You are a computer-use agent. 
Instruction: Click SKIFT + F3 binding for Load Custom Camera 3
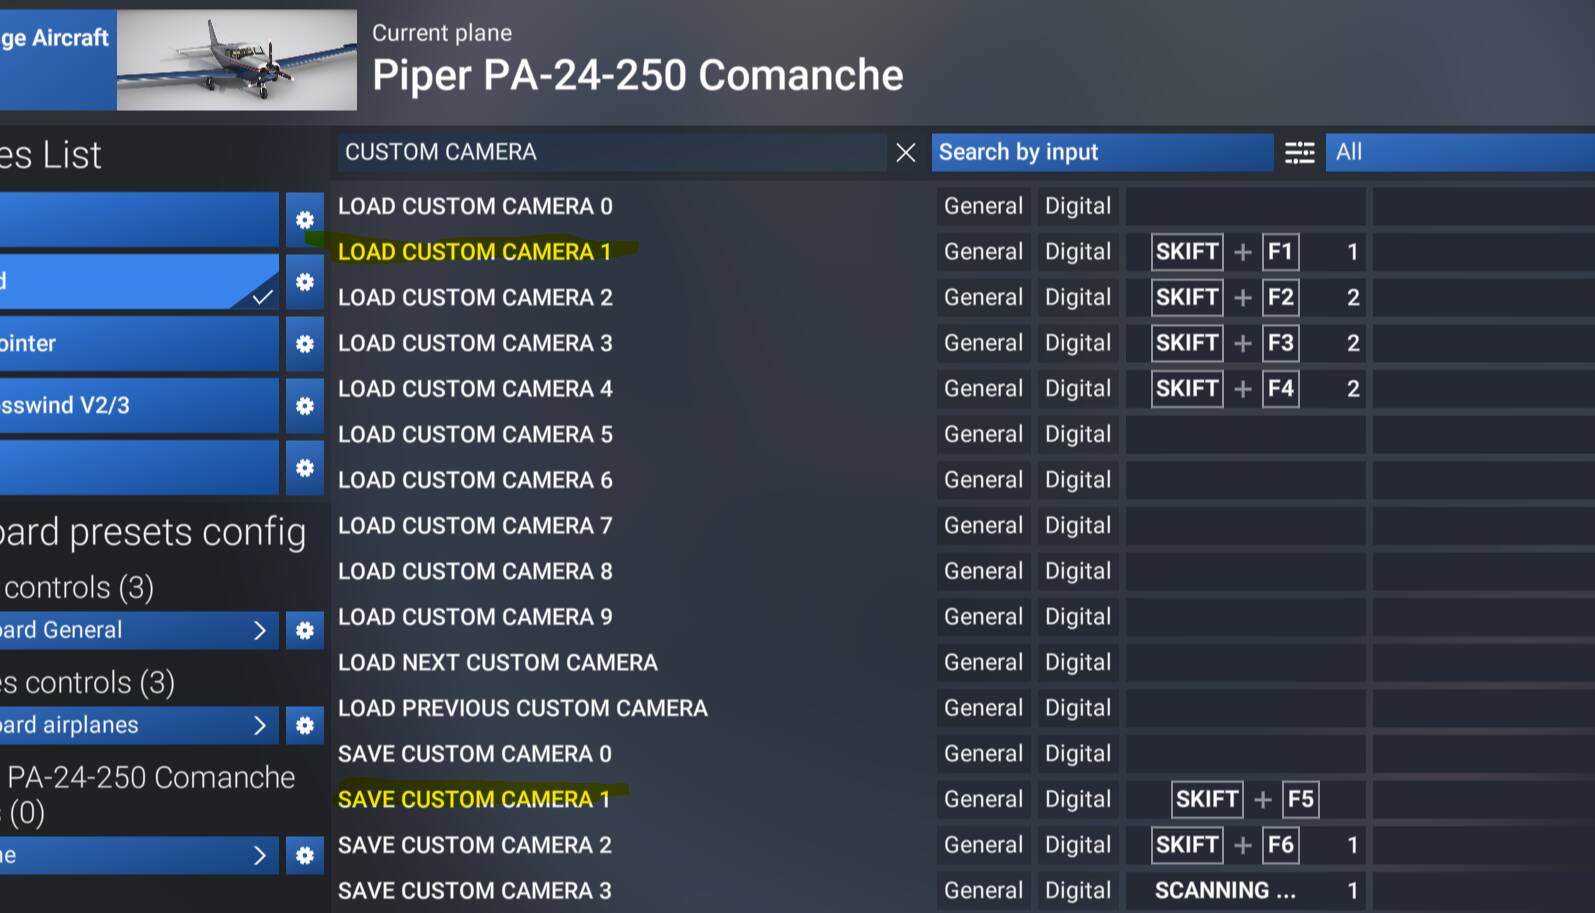tap(1246, 343)
